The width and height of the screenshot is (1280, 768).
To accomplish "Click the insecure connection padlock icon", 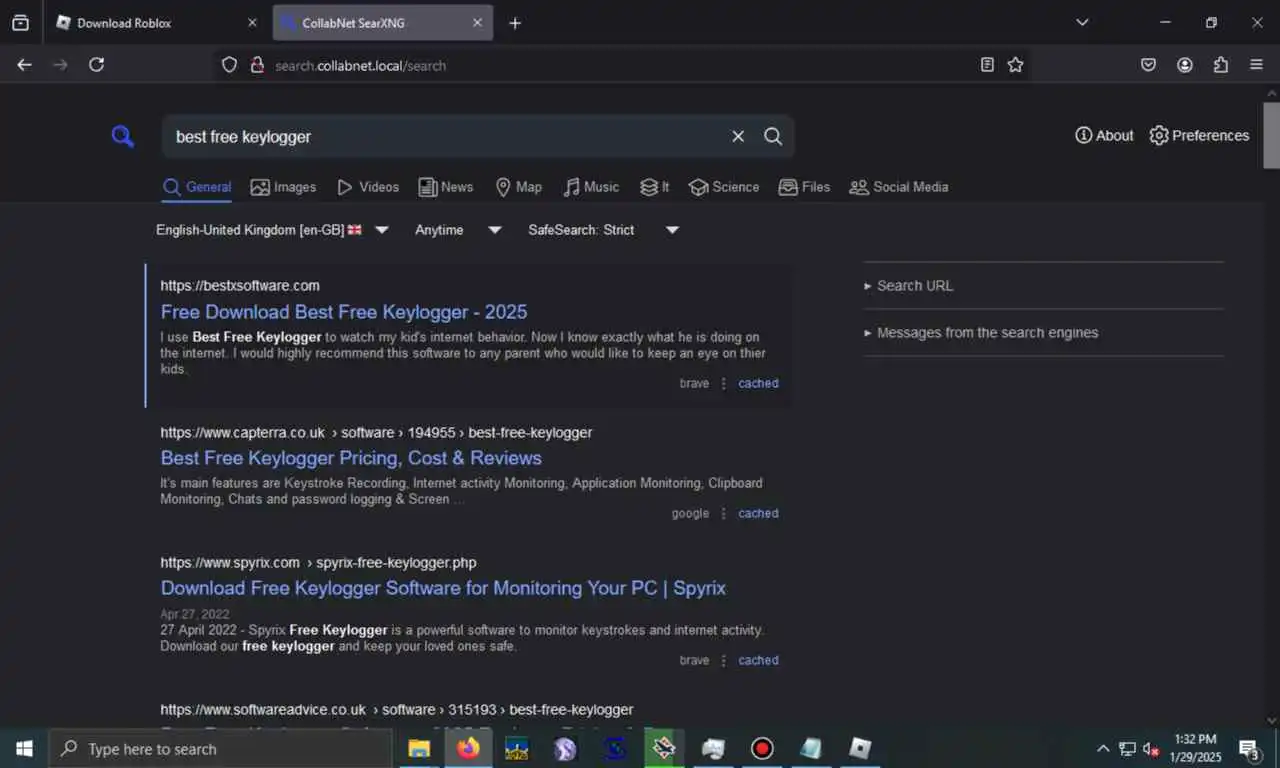I will pos(256,65).
